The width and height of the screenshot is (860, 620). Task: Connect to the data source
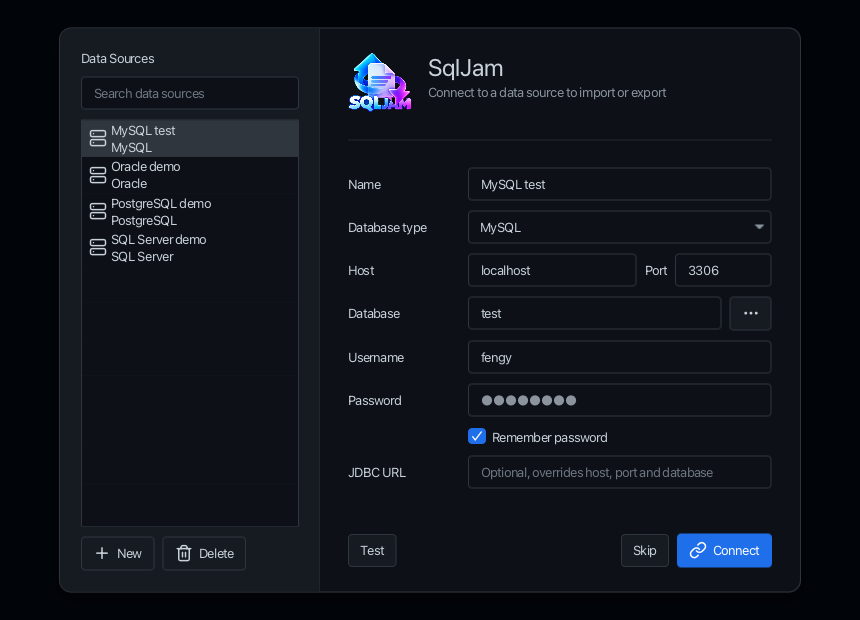(724, 550)
